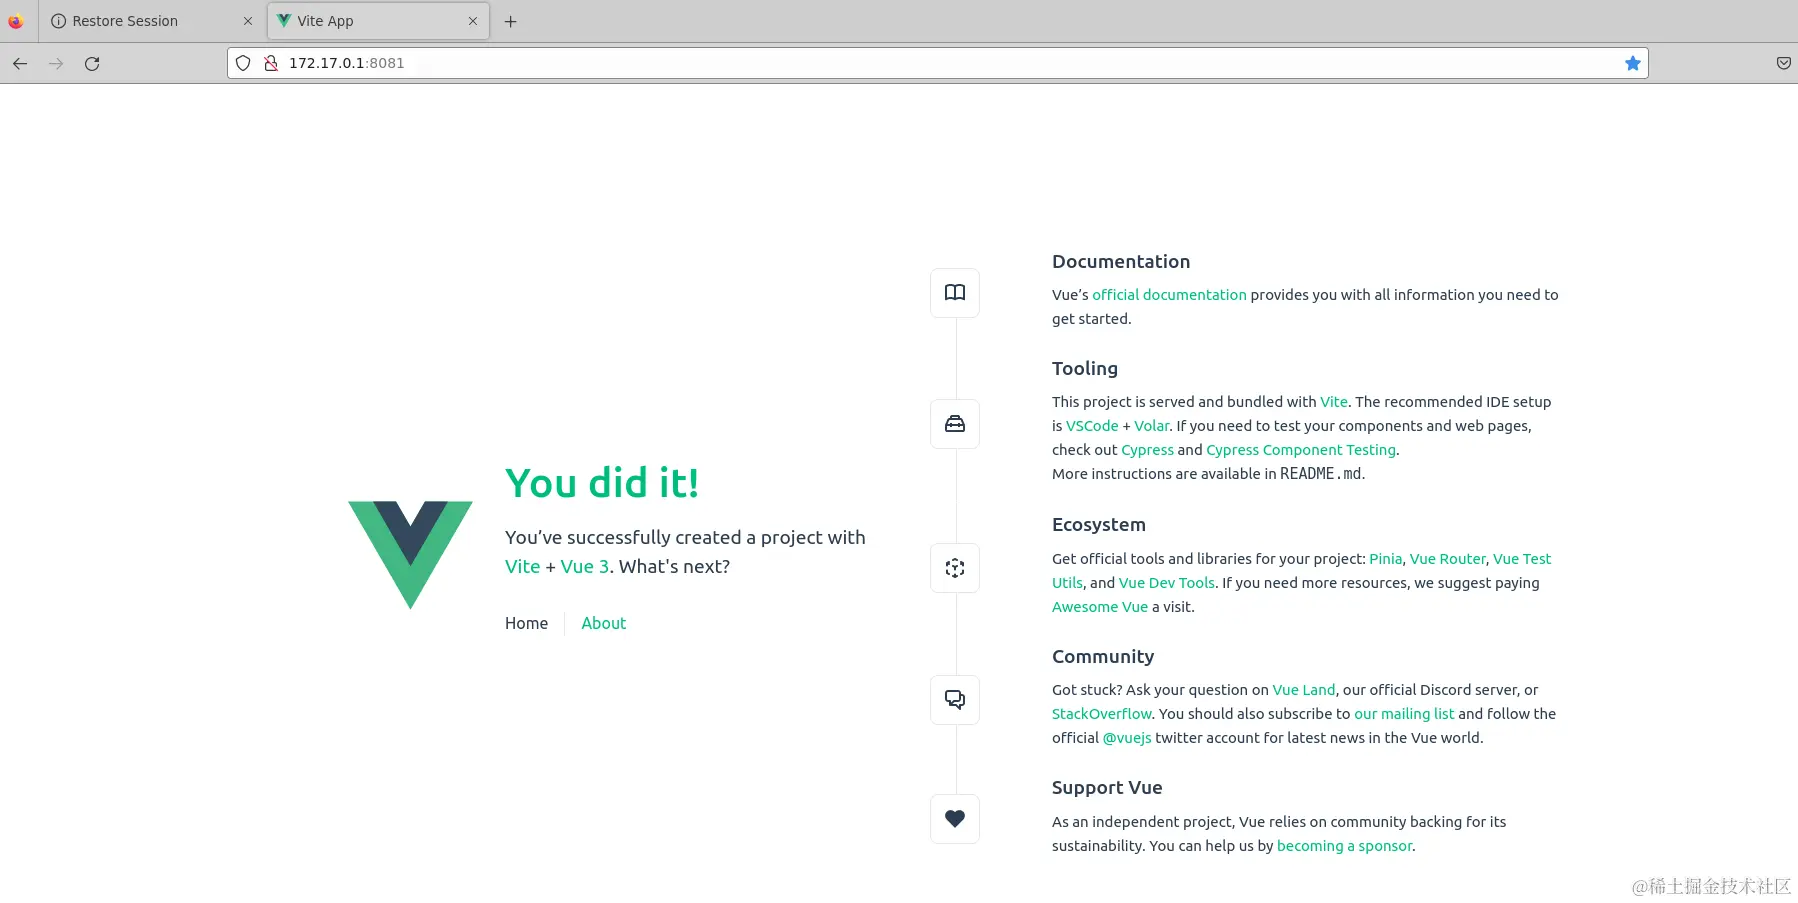Click the insecure connection lock icon
The width and height of the screenshot is (1798, 903).
coord(270,63)
